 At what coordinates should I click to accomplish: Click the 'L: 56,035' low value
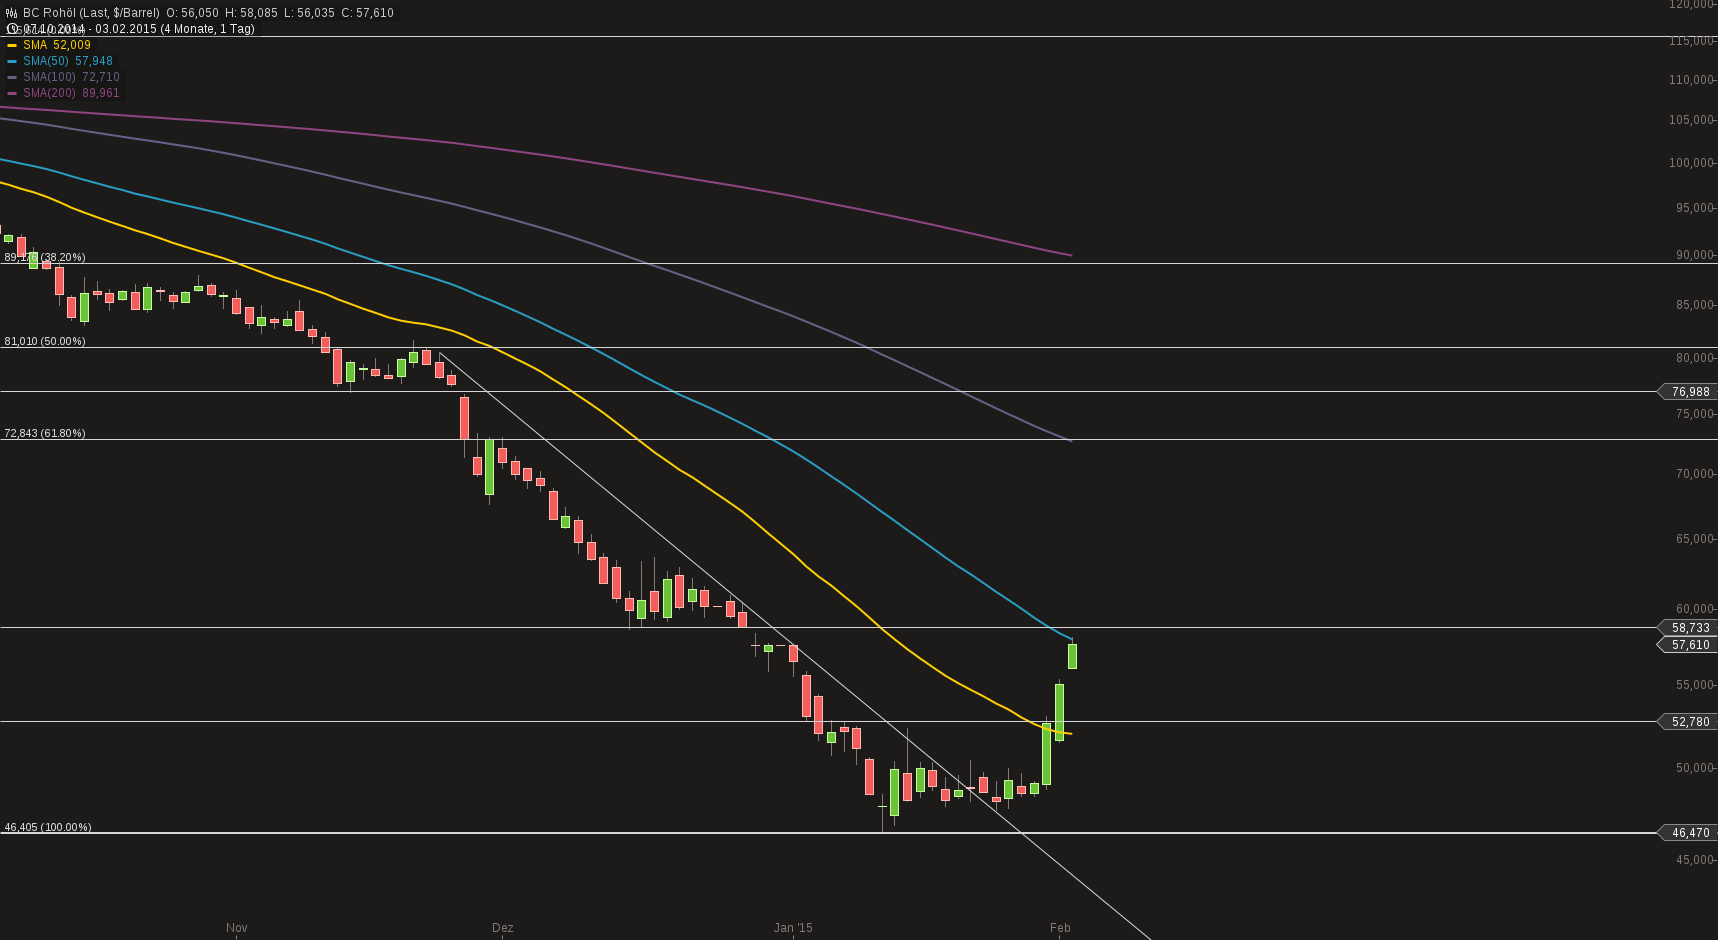tap(308, 13)
